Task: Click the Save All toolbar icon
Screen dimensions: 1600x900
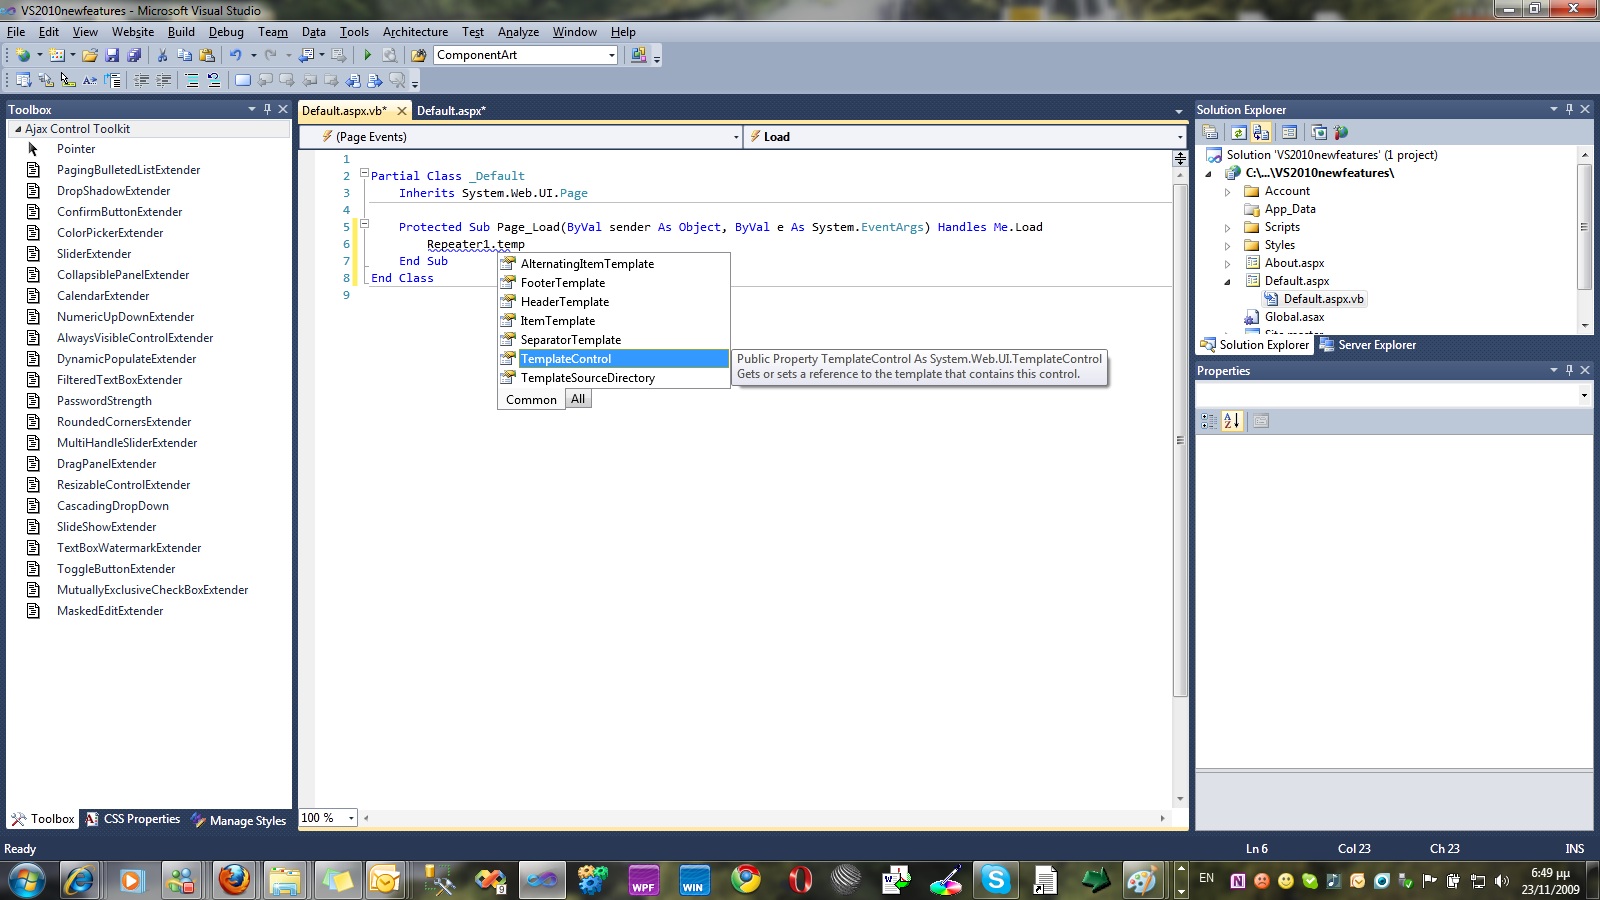Action: (x=133, y=55)
